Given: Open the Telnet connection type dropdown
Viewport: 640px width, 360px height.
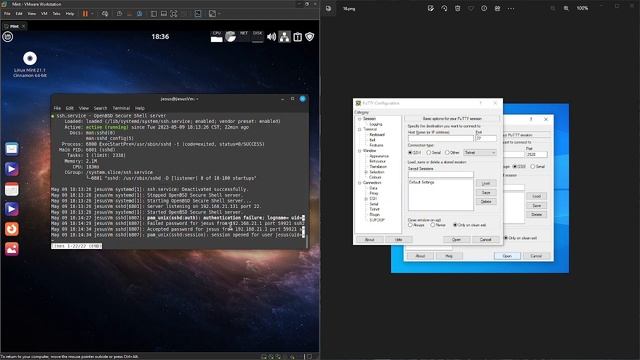Looking at the screenshot, I should [480, 153].
